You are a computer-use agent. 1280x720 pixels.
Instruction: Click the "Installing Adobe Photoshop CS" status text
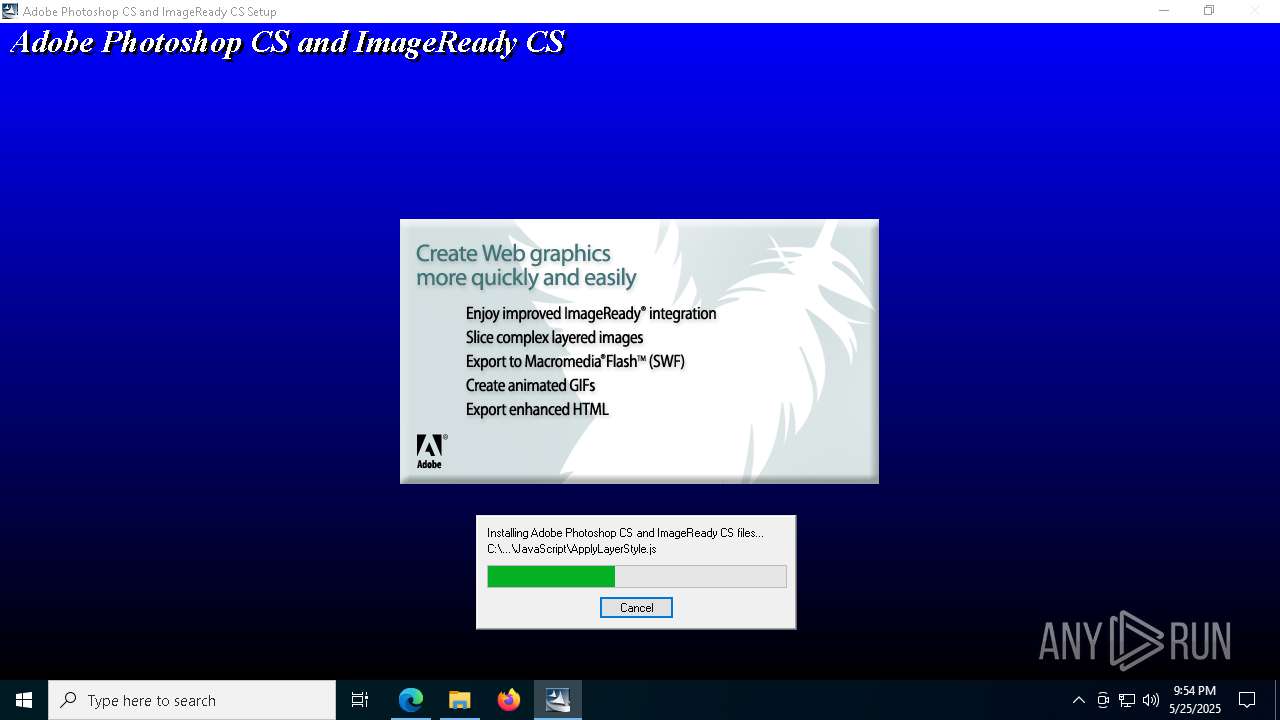click(x=625, y=533)
